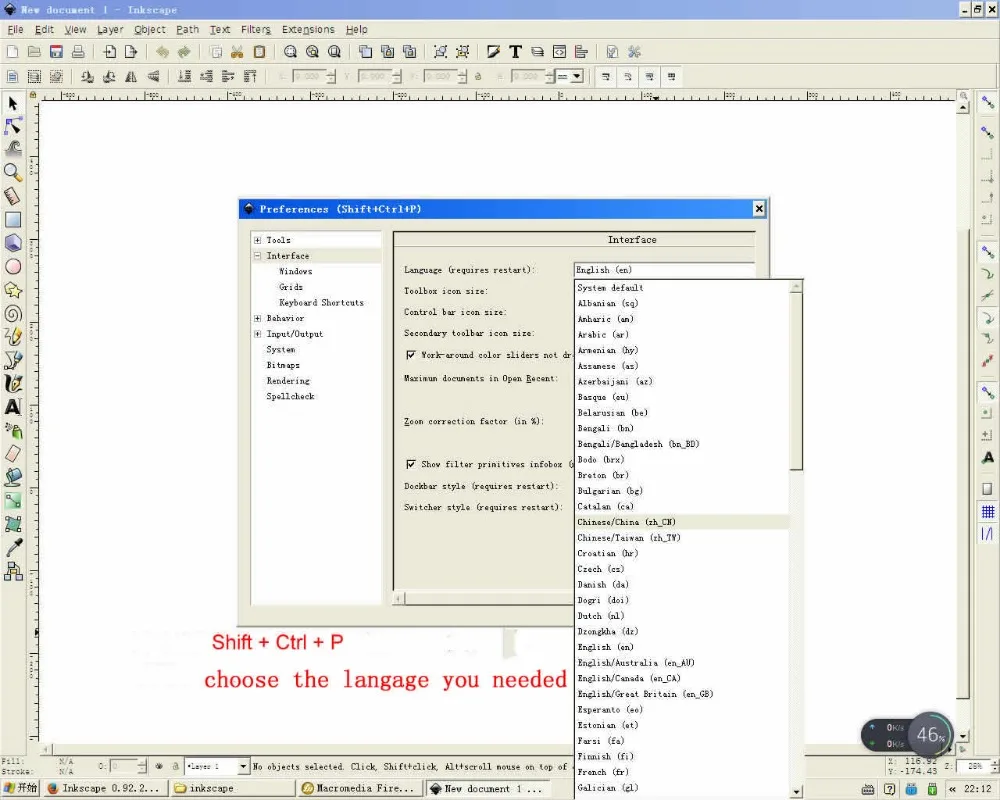Toggle Show filter primitives infobox checkbox
Viewport: 1000px width, 800px height.
(x=411, y=464)
